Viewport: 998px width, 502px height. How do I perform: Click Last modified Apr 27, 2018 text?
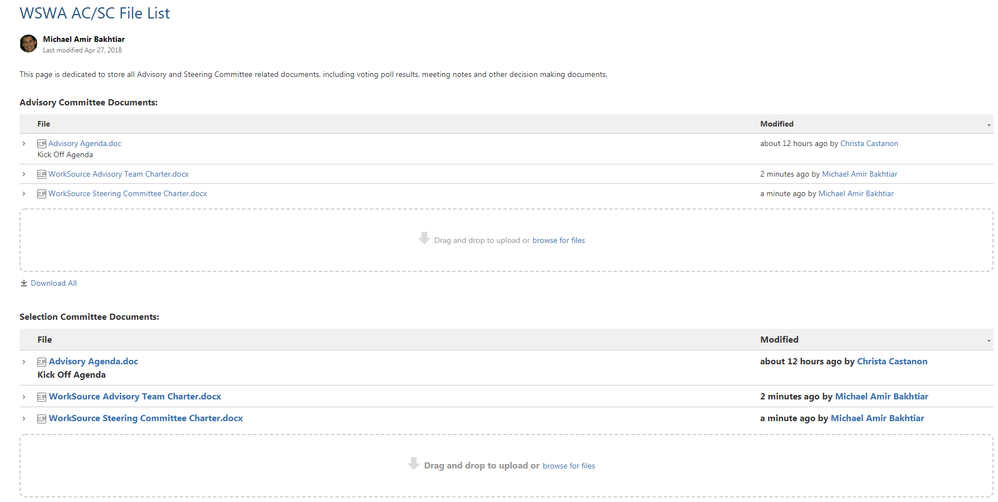pyautogui.click(x=82, y=50)
